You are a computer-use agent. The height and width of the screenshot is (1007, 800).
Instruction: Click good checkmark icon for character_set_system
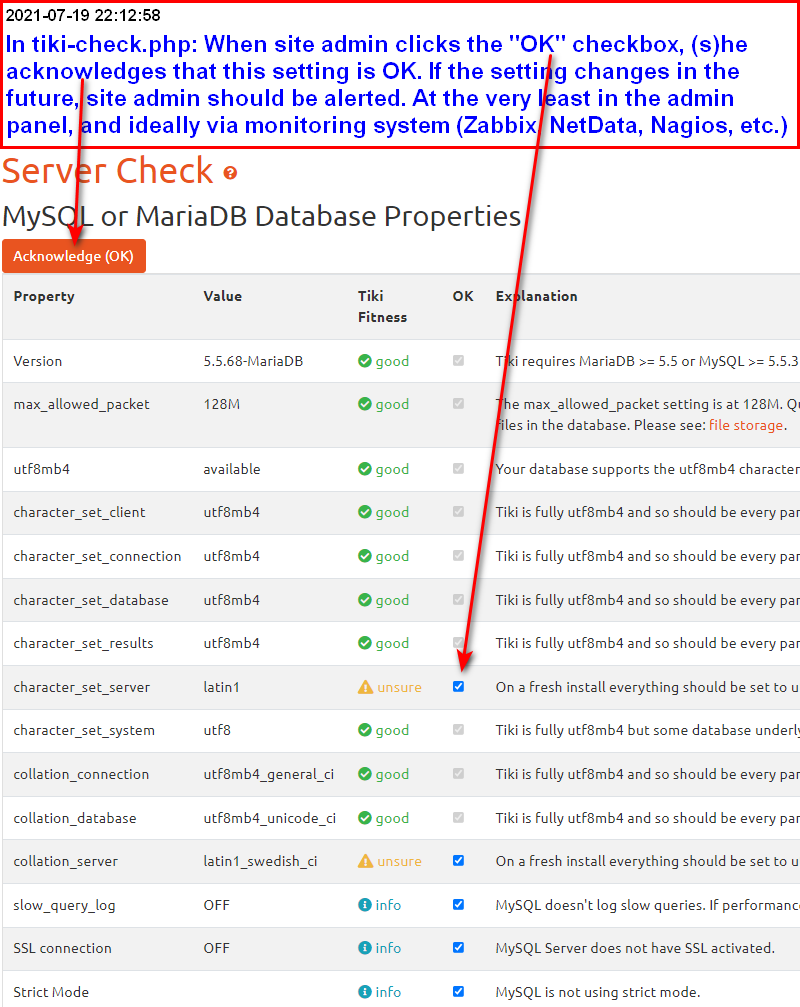tap(365, 730)
